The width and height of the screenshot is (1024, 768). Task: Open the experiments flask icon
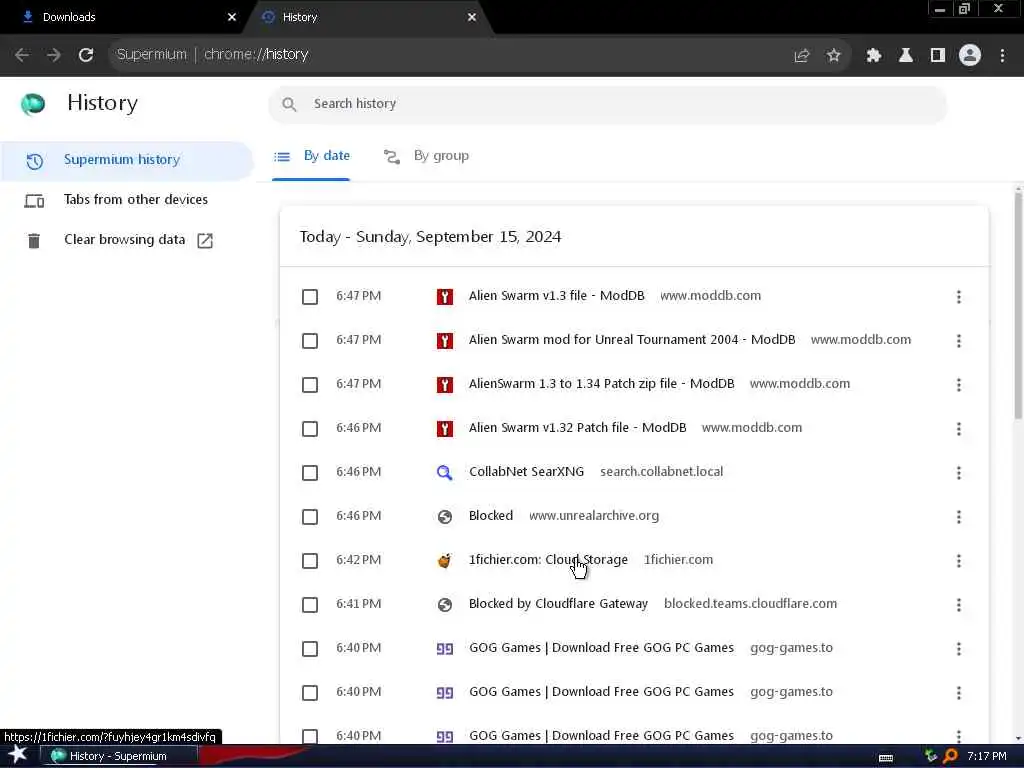pos(905,56)
